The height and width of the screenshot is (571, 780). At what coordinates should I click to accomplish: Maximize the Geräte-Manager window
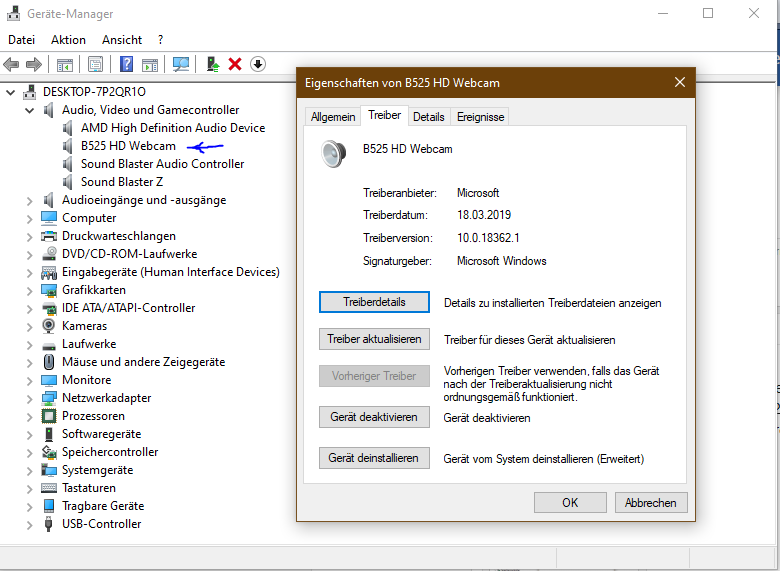pos(708,13)
